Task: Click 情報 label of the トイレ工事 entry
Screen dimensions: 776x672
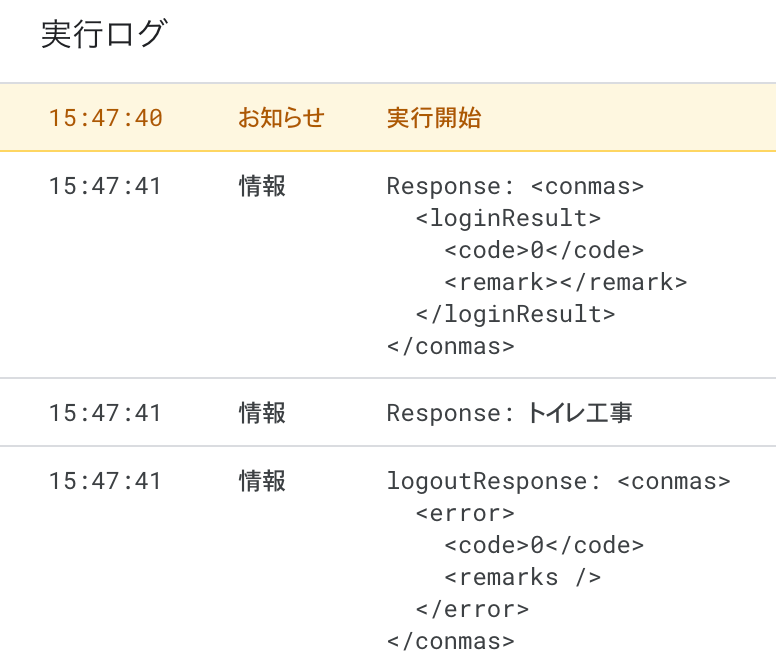Action: pos(262,412)
